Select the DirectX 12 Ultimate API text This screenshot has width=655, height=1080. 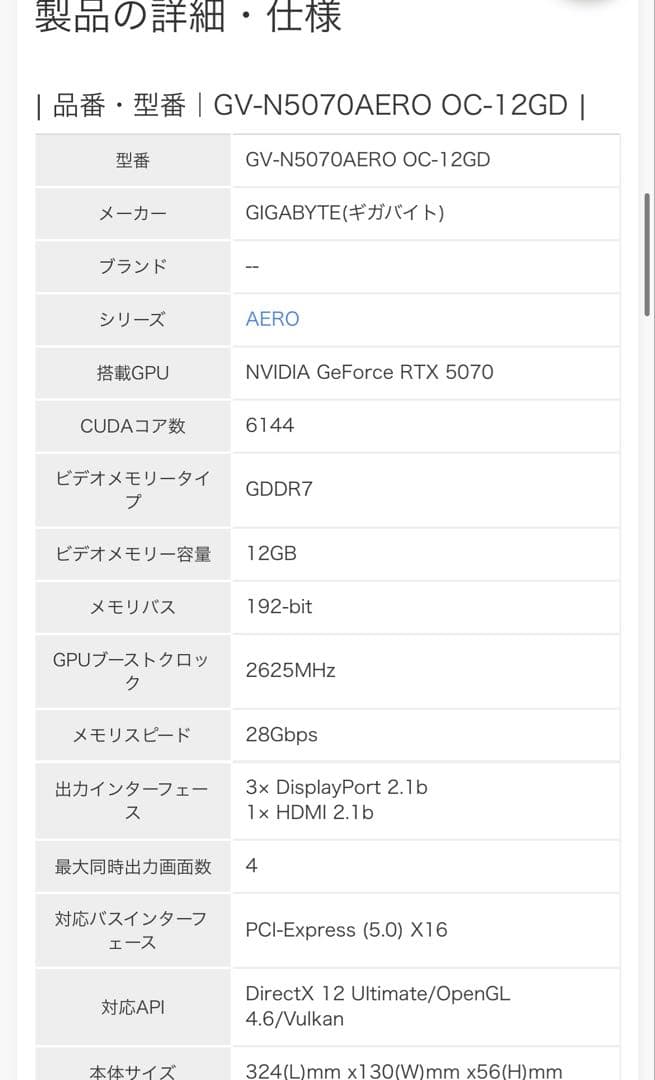coord(376,993)
